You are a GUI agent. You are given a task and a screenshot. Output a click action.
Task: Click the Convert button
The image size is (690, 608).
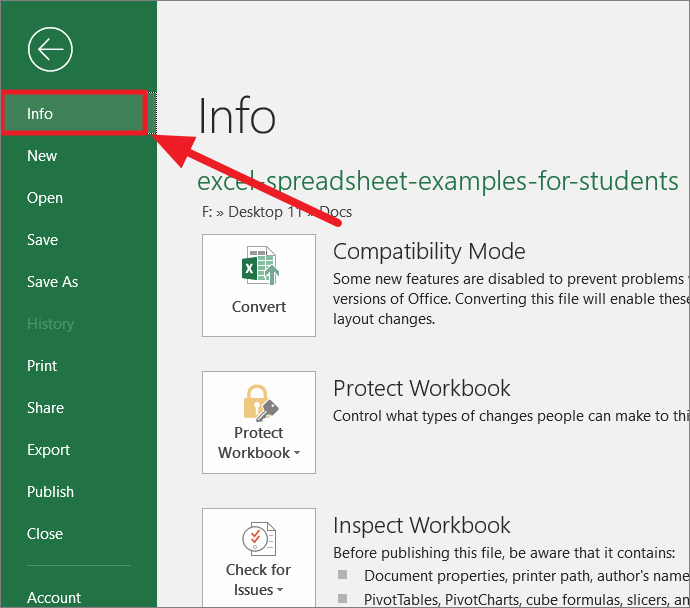coord(259,286)
